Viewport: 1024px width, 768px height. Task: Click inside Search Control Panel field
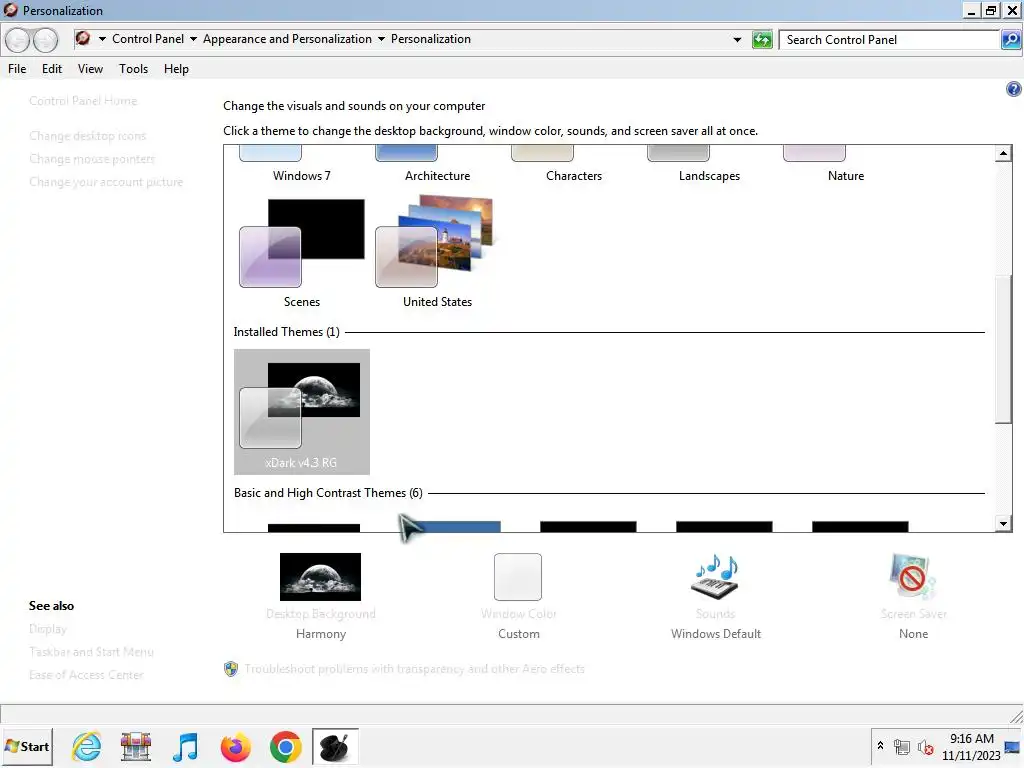pyautogui.click(x=889, y=40)
